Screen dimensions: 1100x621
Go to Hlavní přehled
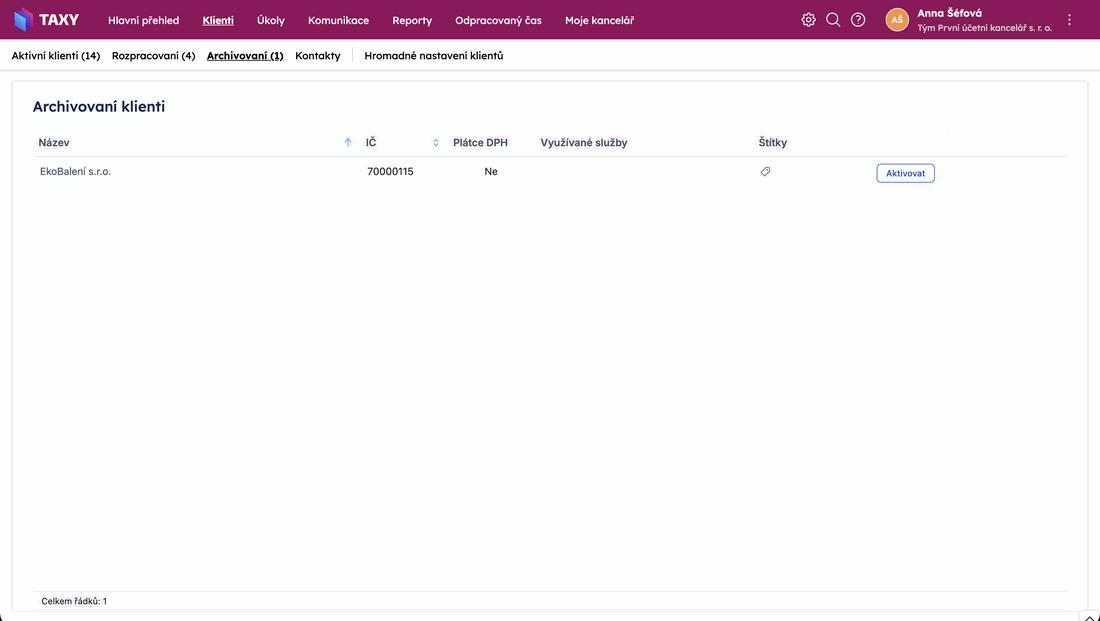pyautogui.click(x=144, y=20)
